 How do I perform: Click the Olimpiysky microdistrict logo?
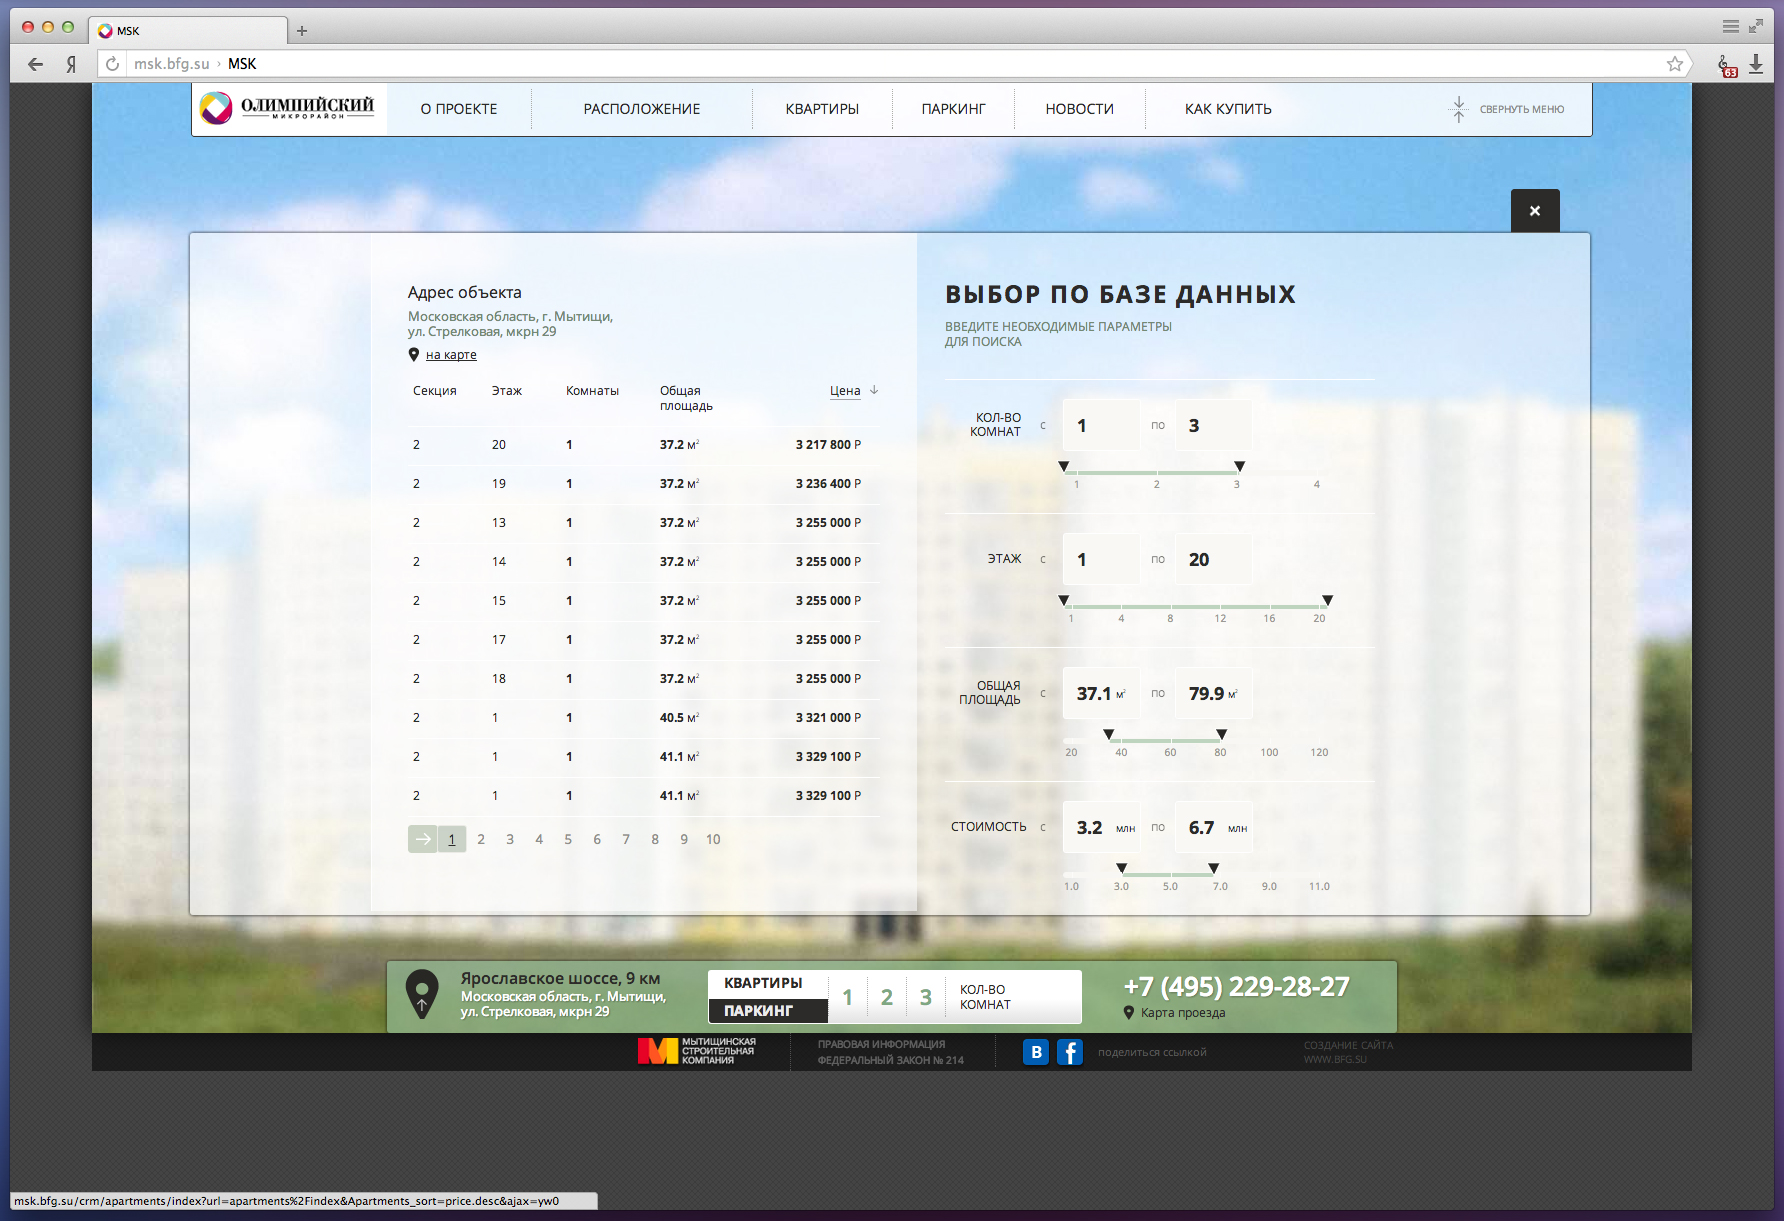288,108
